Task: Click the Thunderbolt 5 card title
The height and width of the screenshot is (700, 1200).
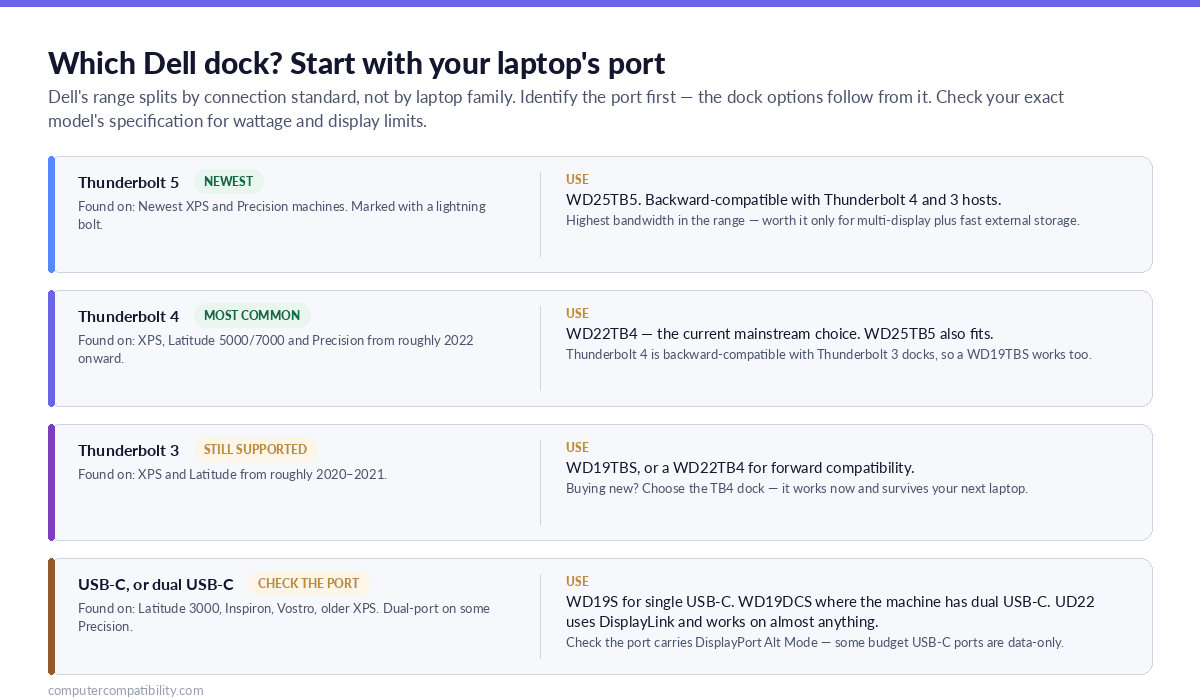Action: 128,182
